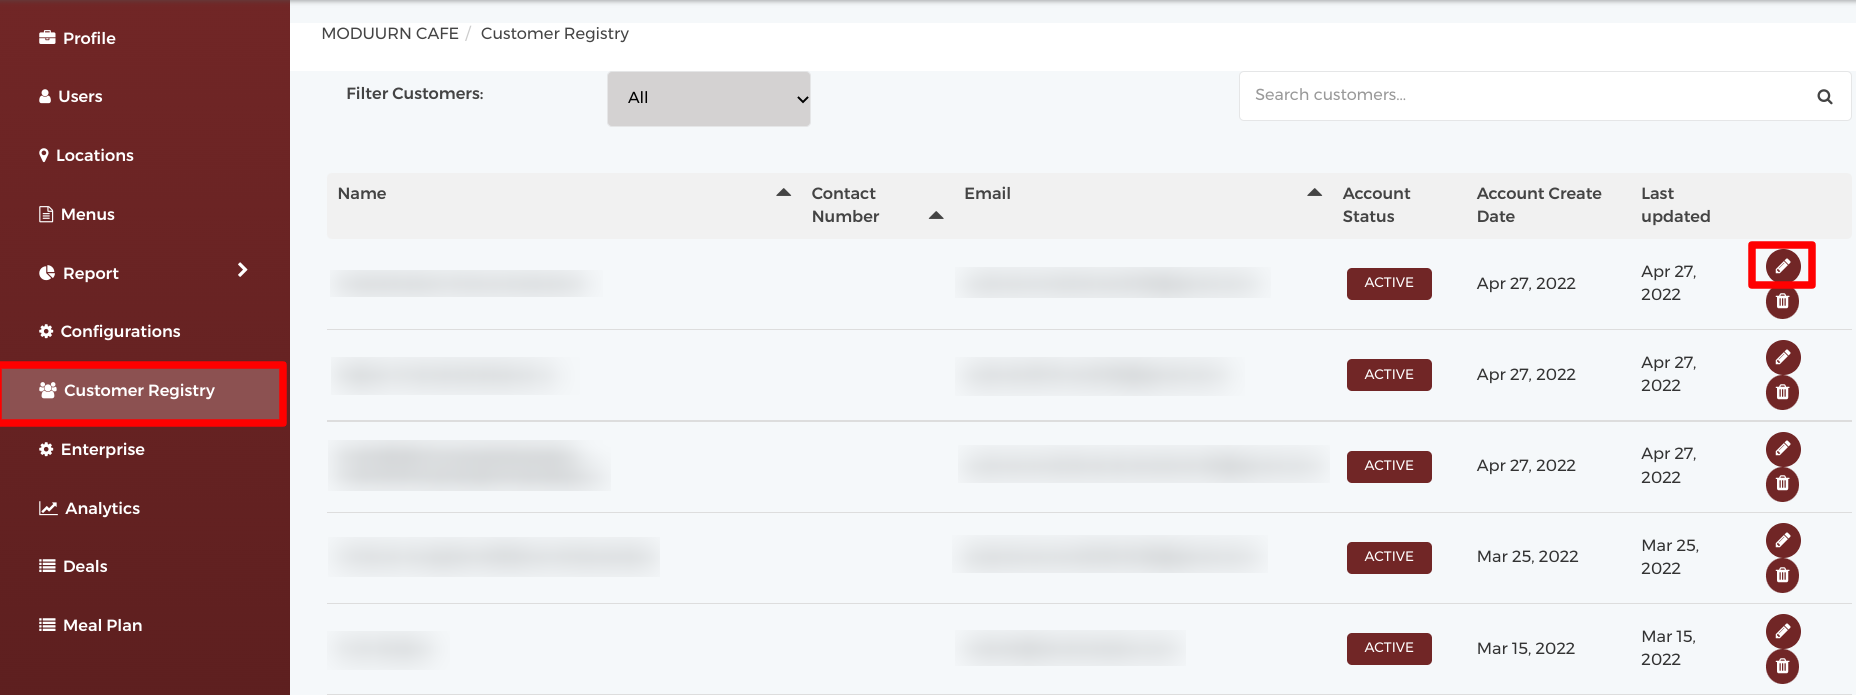Viewport: 1856px width, 695px height.
Task: Delete the Mar 15, 2022 customer entry
Action: click(1782, 666)
